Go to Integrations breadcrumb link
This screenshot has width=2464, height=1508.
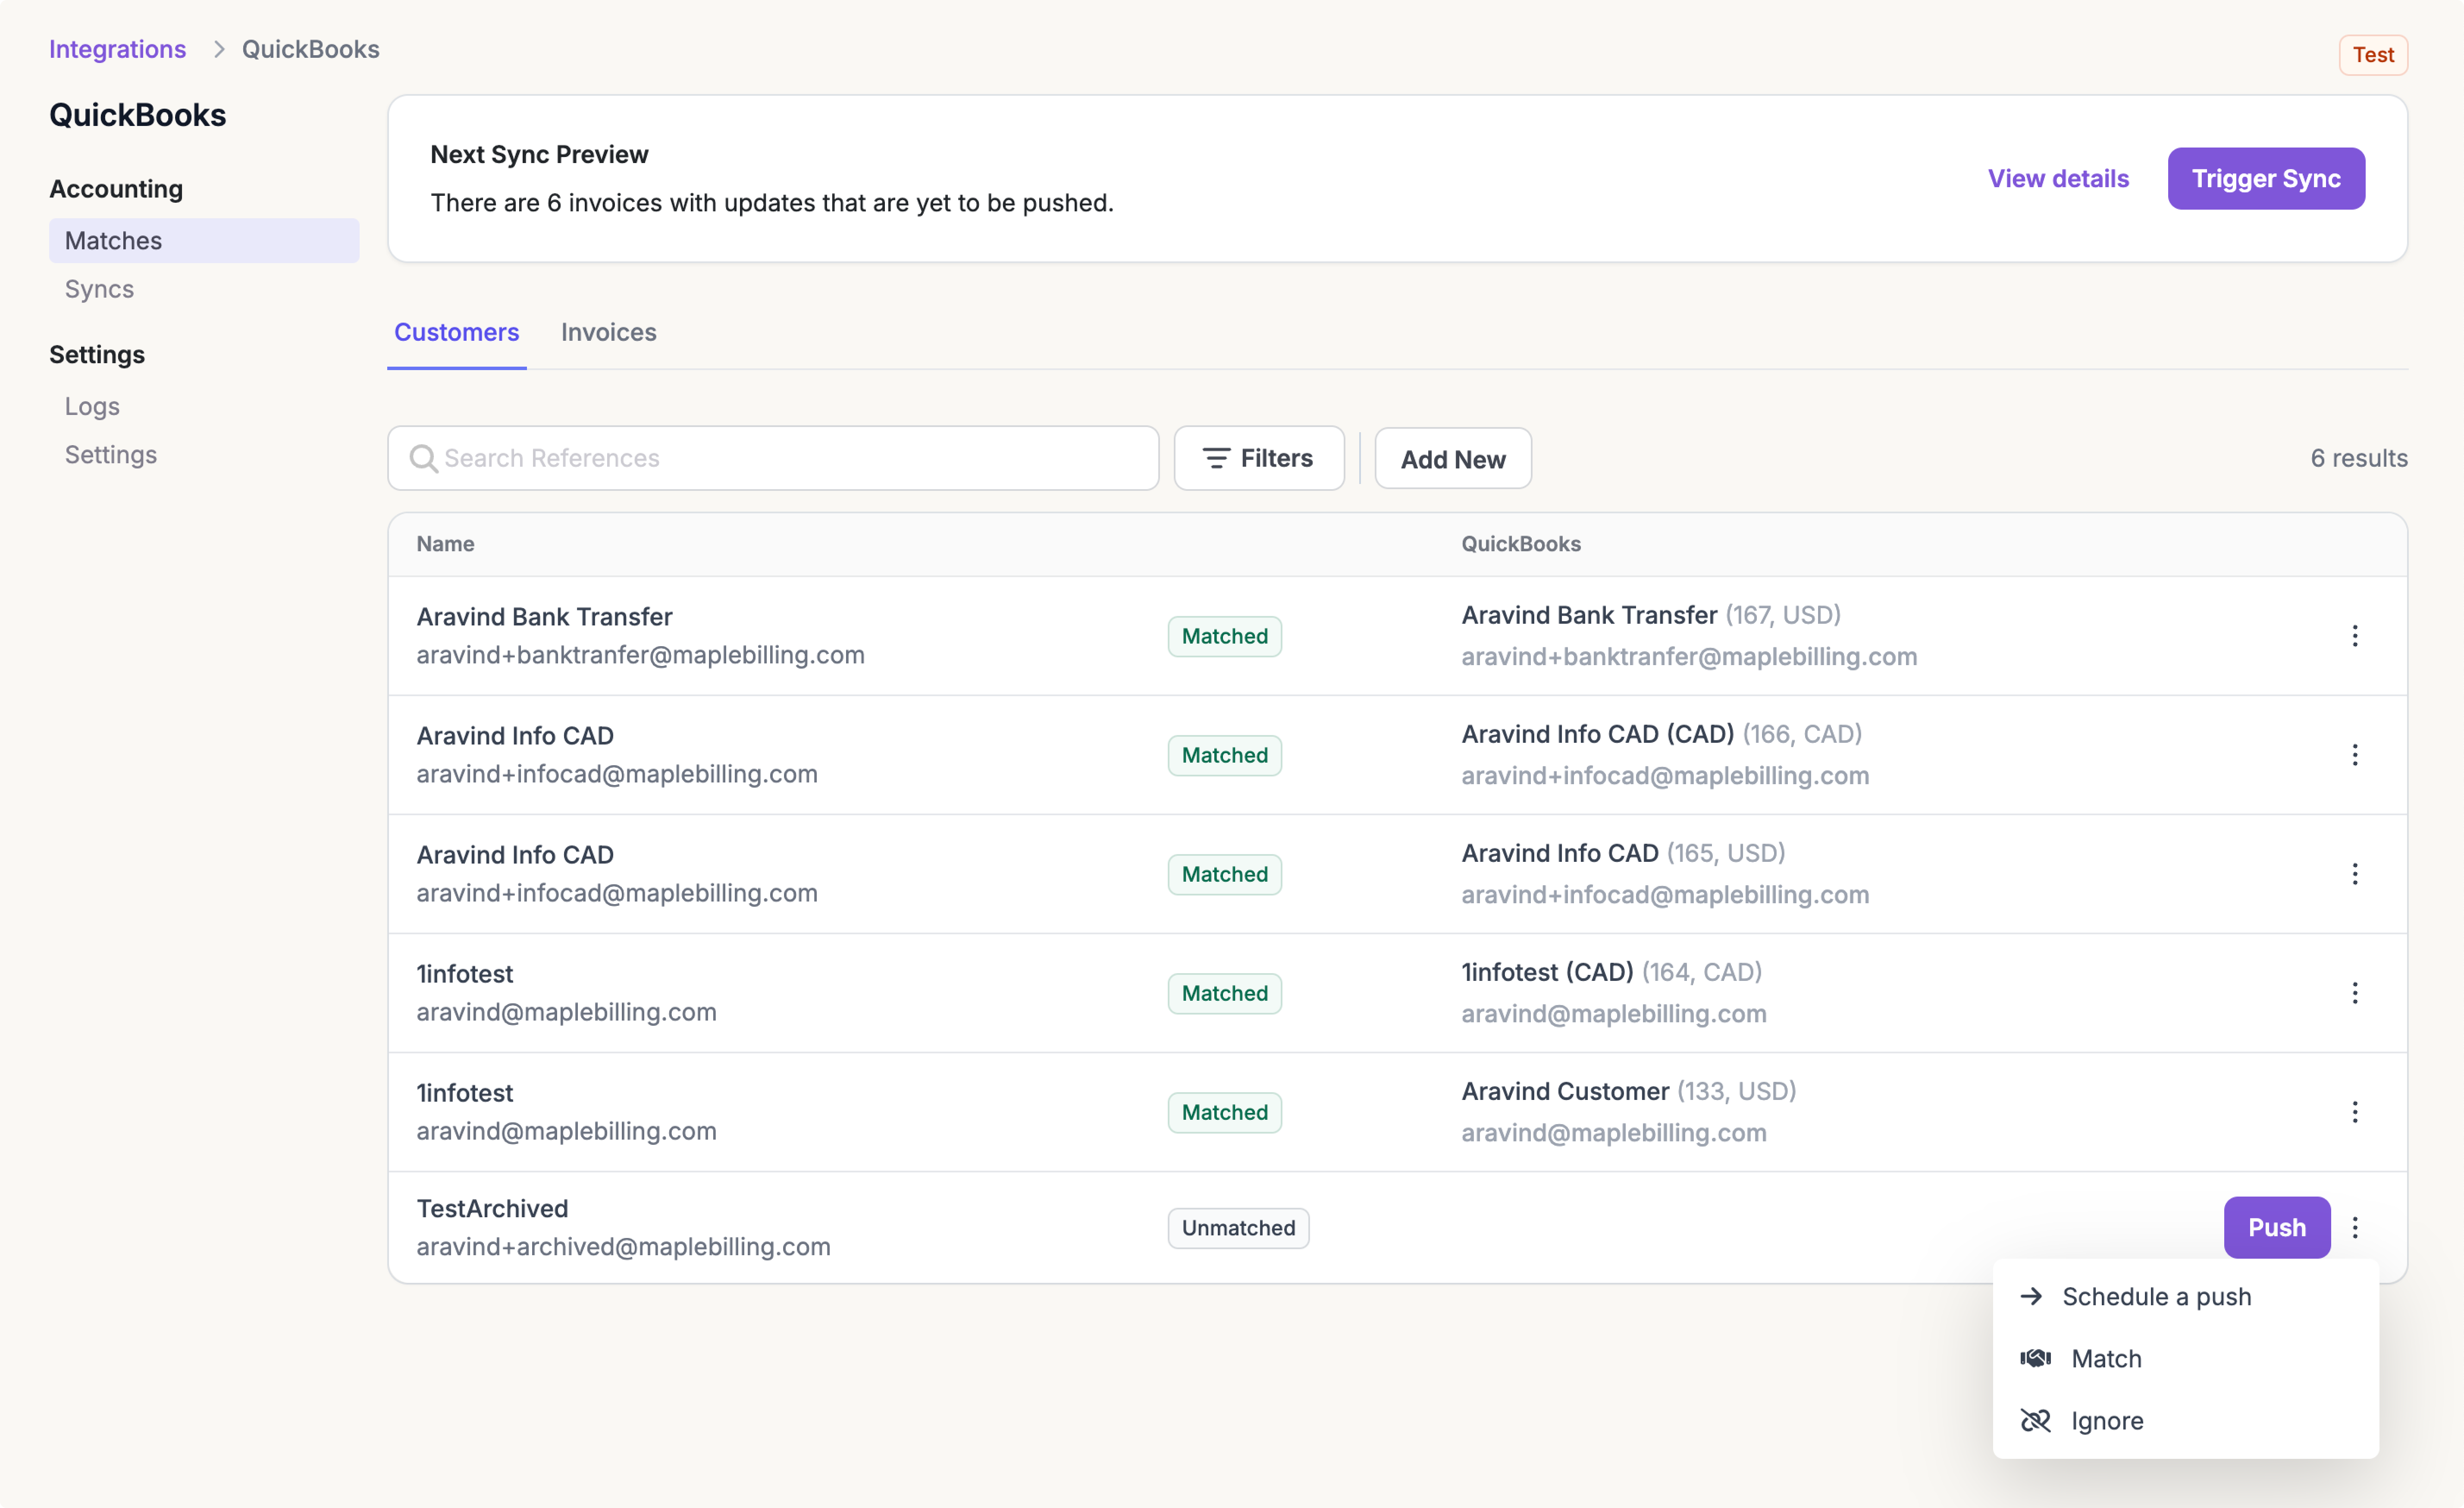117,49
